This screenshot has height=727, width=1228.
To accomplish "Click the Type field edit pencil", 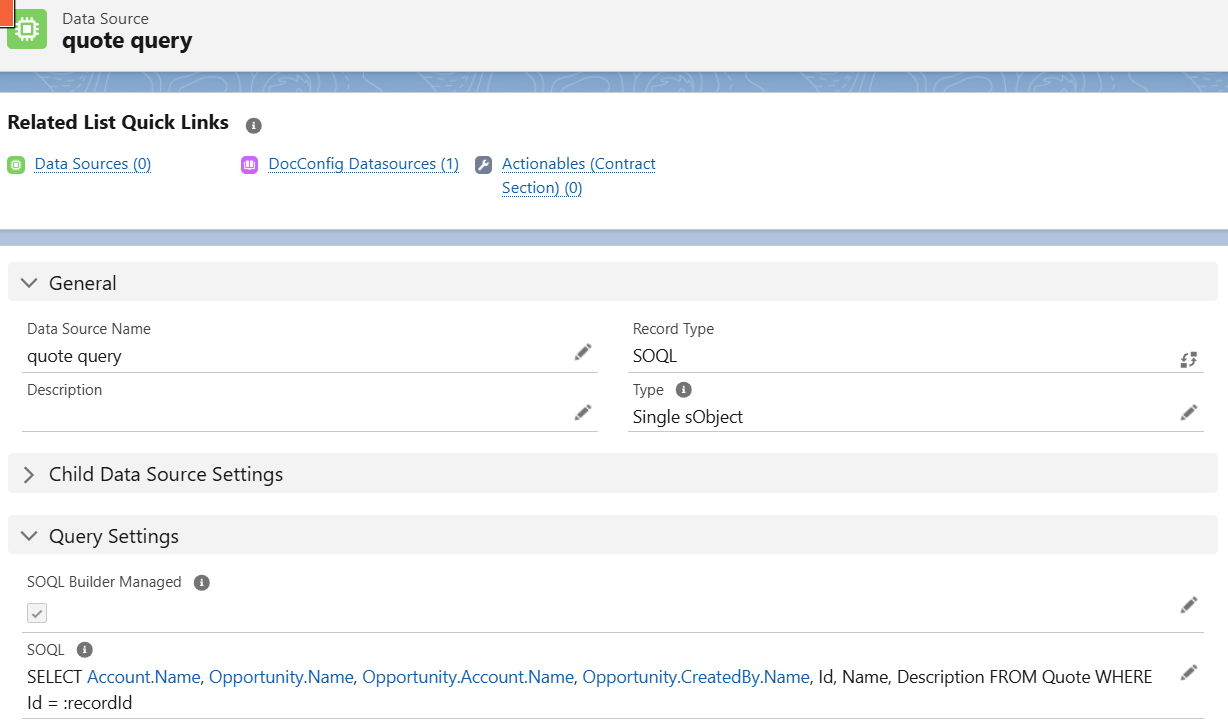I will 1188,412.
